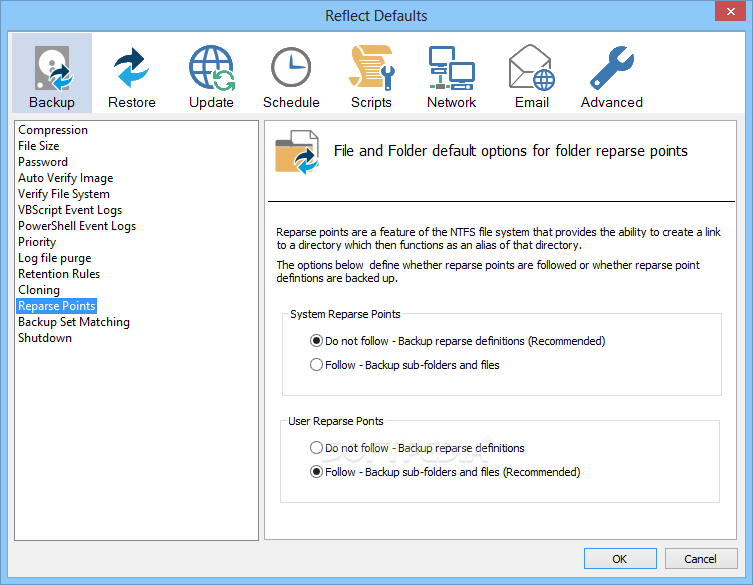This screenshot has width=753, height=585.
Task: Dismiss dialog with the Cancel button
Action: point(701,559)
